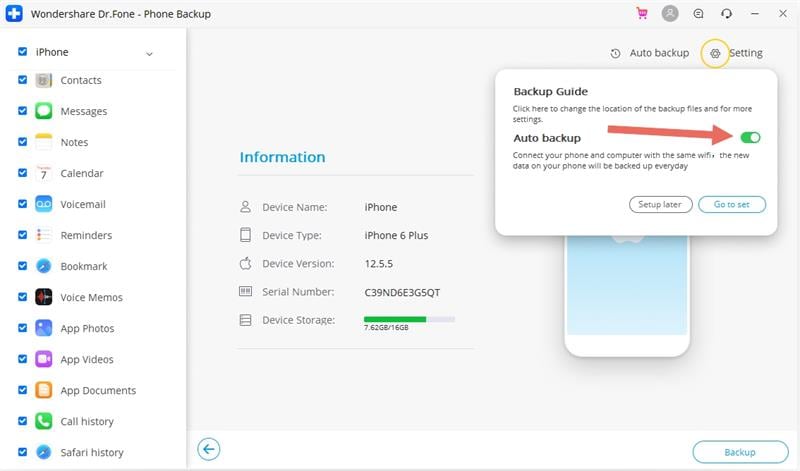Click serial number C39ND6E3G5QT
Viewport: 800px width, 471px height.
(x=402, y=292)
